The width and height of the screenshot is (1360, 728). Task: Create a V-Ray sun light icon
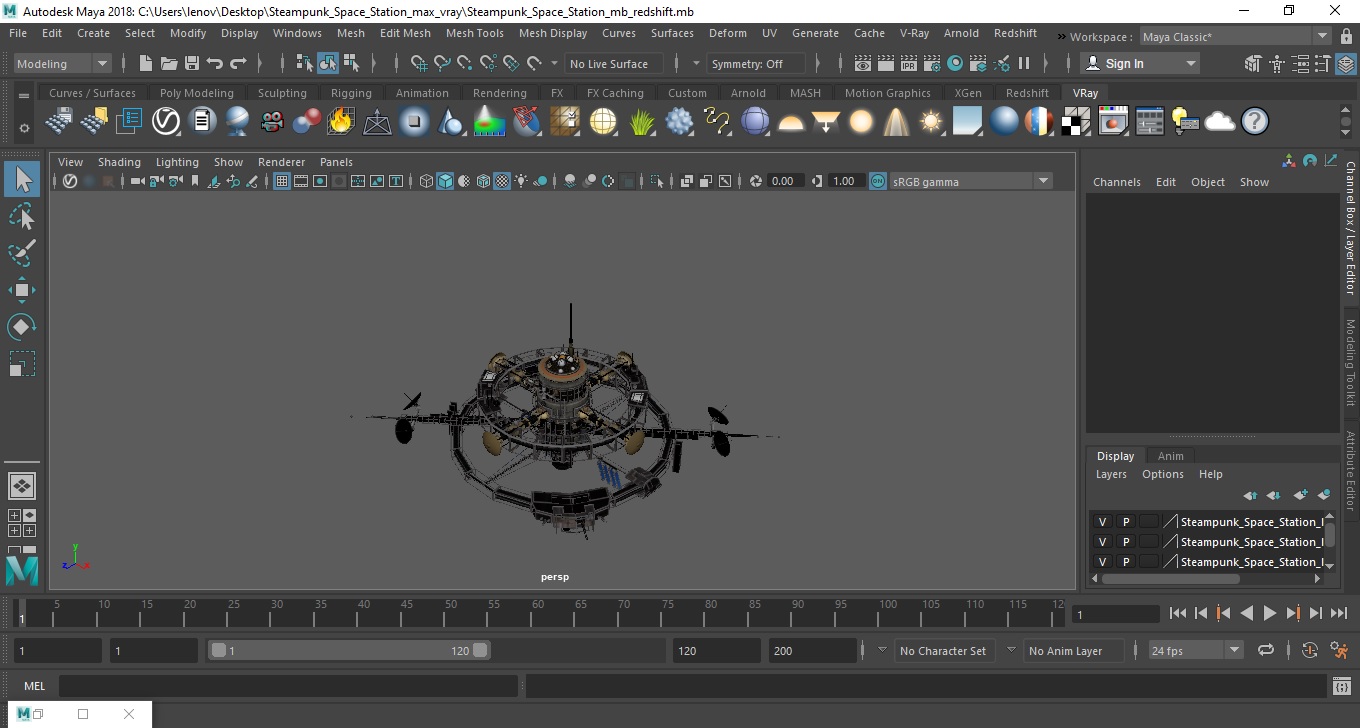coord(931,122)
